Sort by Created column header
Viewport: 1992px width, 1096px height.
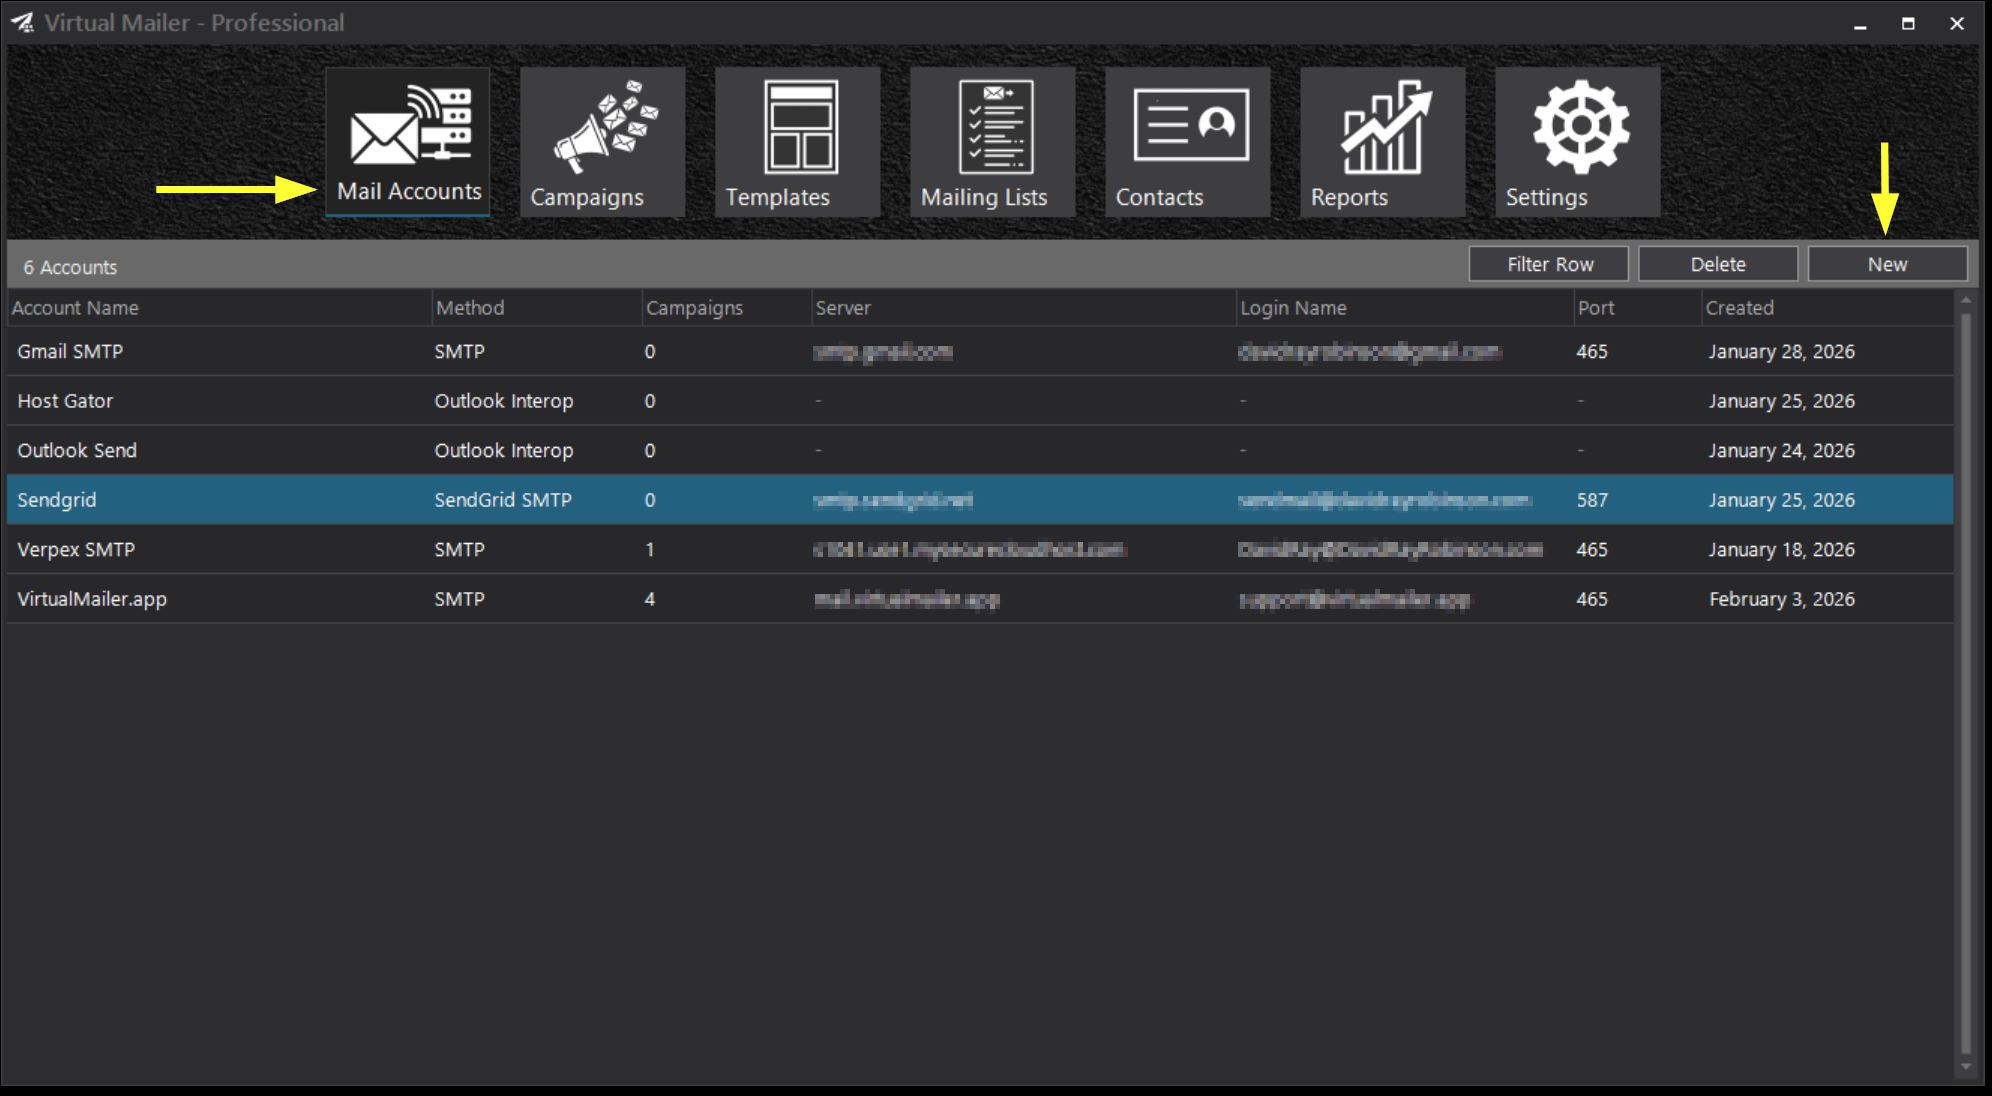pos(1828,308)
